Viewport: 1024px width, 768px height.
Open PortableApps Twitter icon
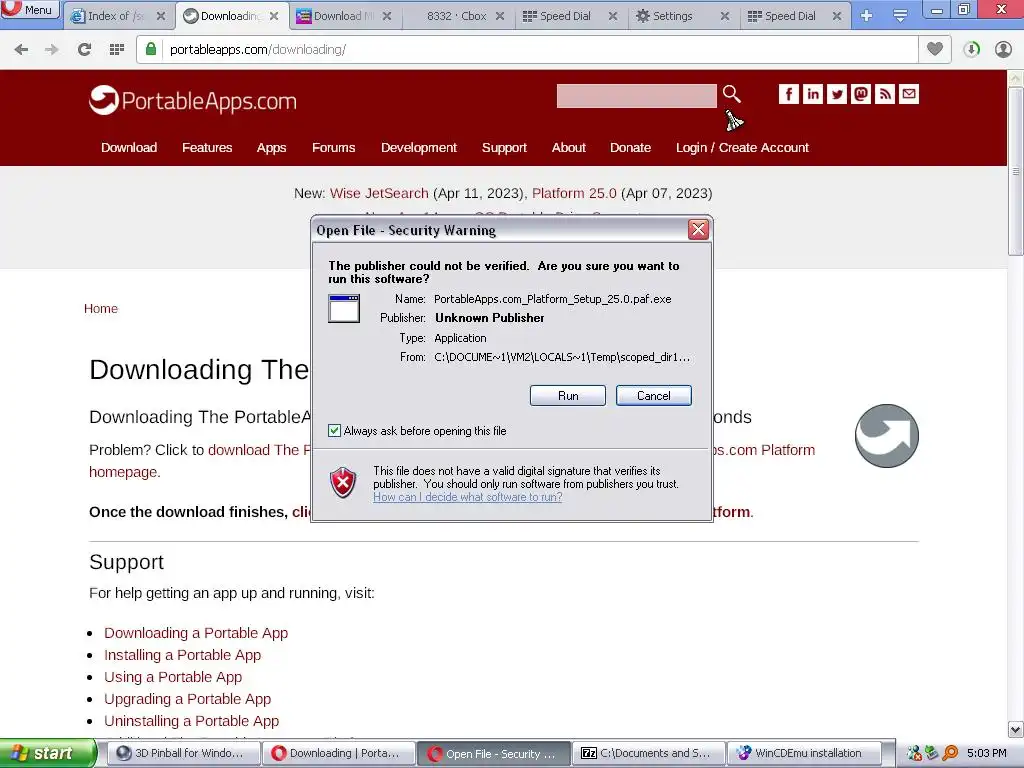837,94
